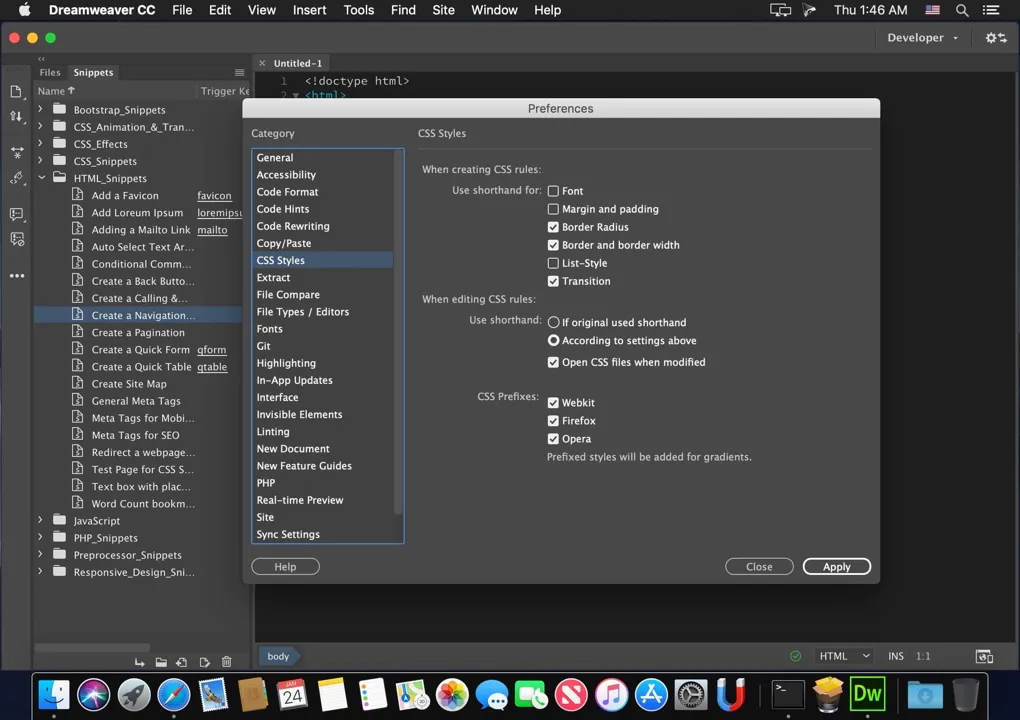
Task: Click the Apply Comment icon
Action: coord(17,213)
